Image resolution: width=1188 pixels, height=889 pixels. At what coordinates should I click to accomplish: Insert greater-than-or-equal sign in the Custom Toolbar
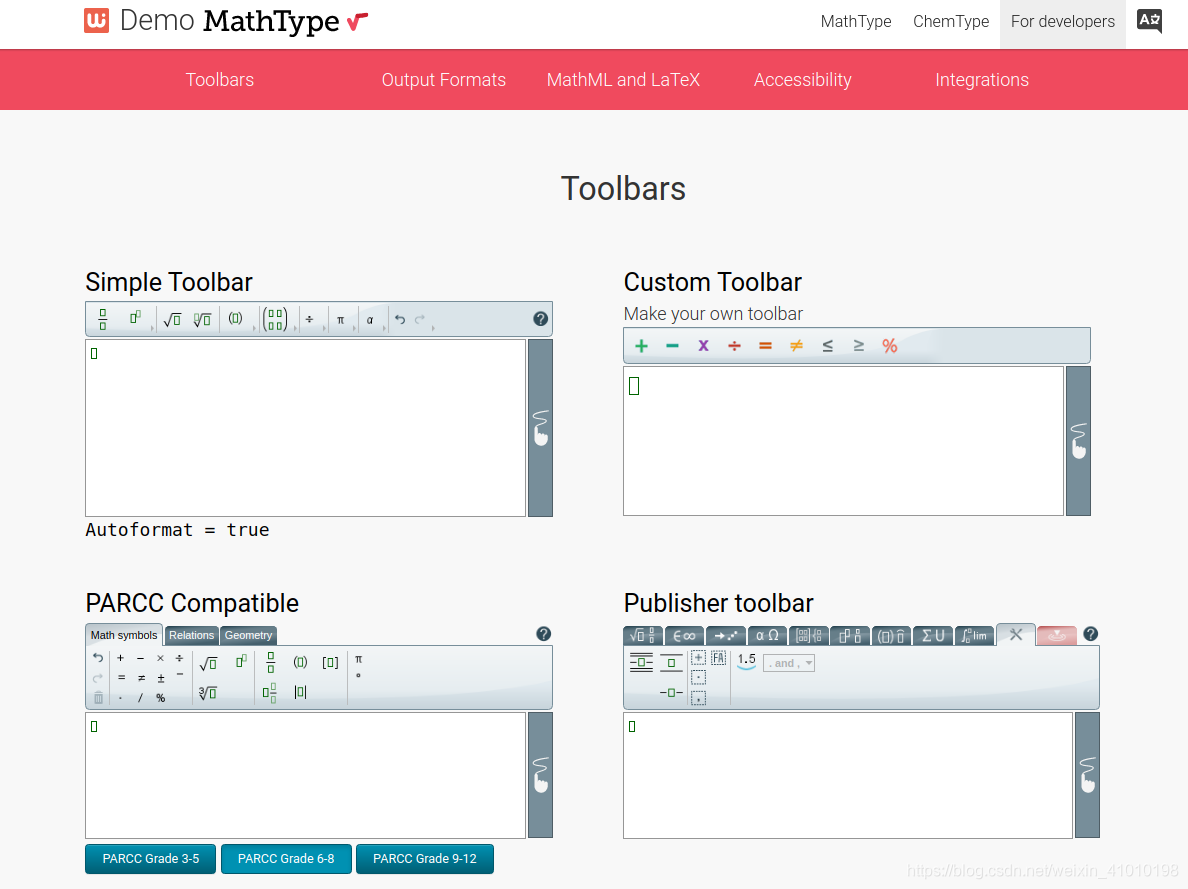pyautogui.click(x=858, y=346)
